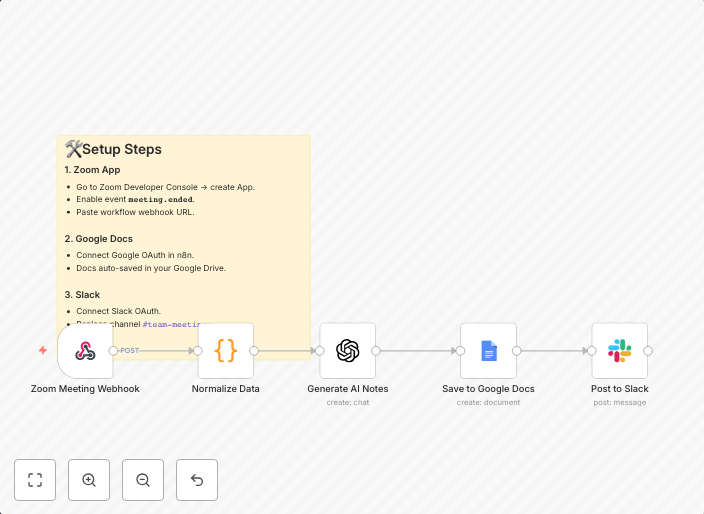This screenshot has width=704, height=514.
Task: Open the Post to Slack node
Action: click(x=620, y=351)
